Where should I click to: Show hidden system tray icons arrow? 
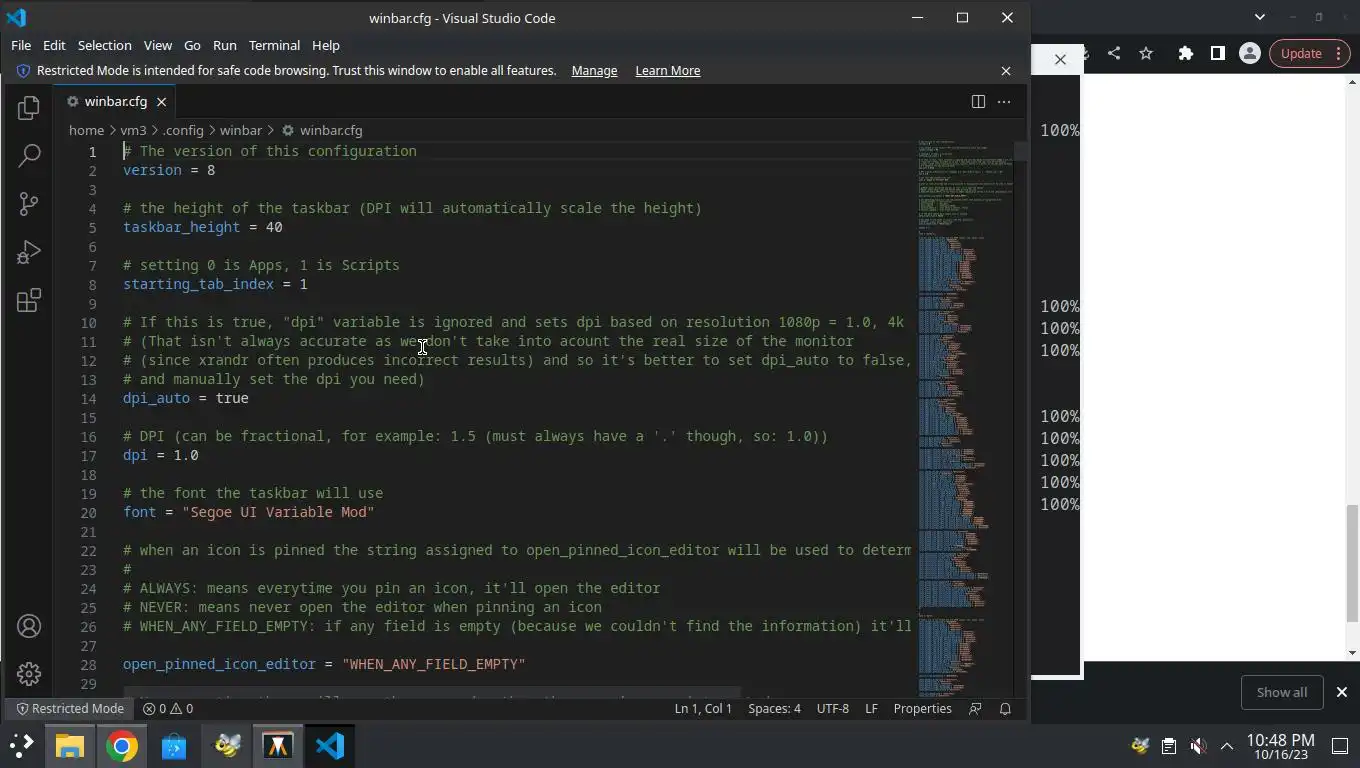click(1227, 746)
